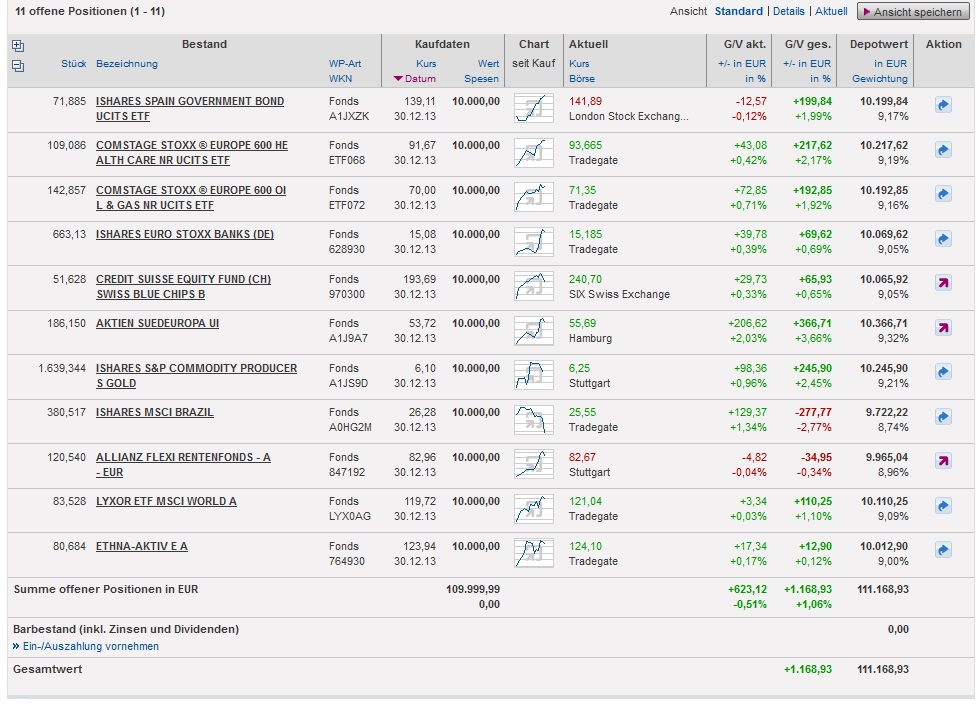Click action icon for Lyxor ETF MSCI World
Screen dimensions: 980x711
coord(943,506)
